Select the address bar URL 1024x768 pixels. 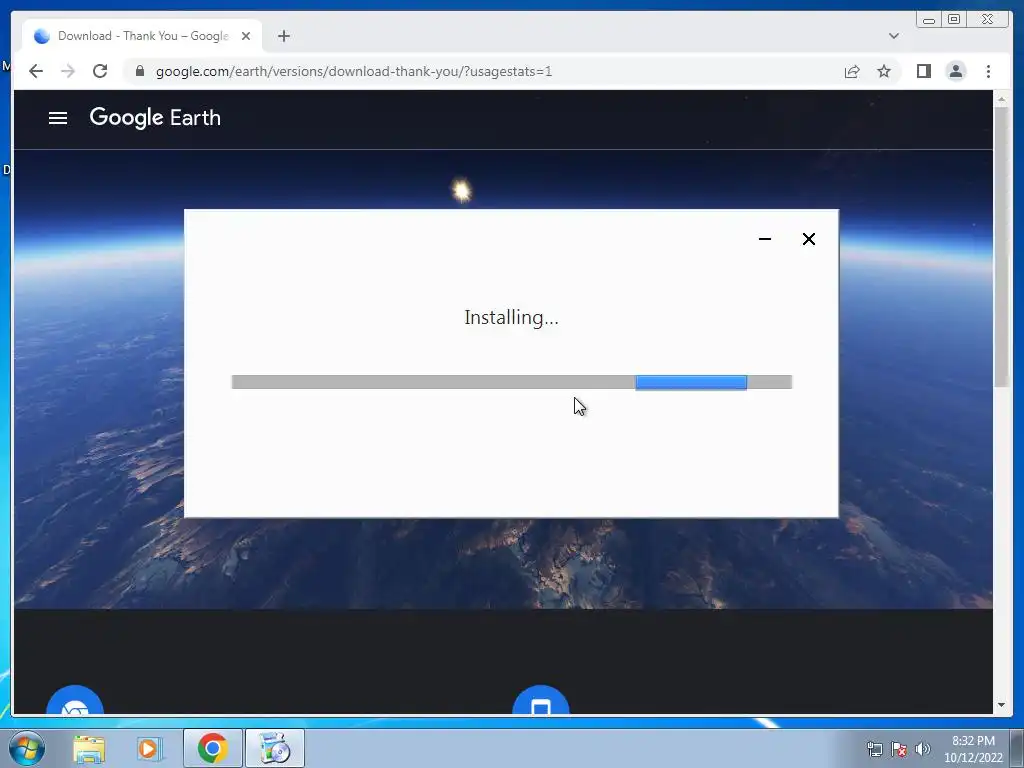click(353, 71)
